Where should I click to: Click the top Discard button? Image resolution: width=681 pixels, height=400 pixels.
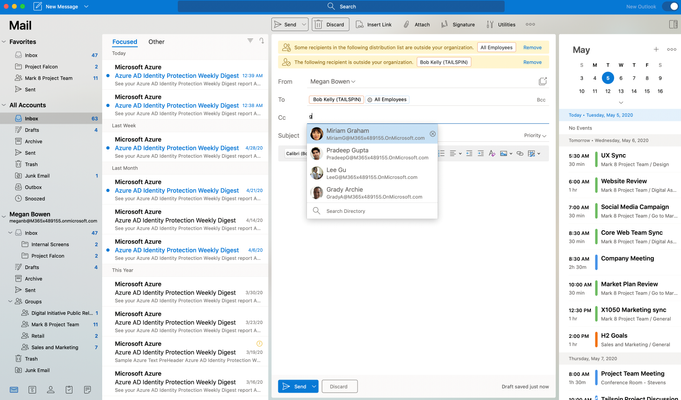click(330, 25)
